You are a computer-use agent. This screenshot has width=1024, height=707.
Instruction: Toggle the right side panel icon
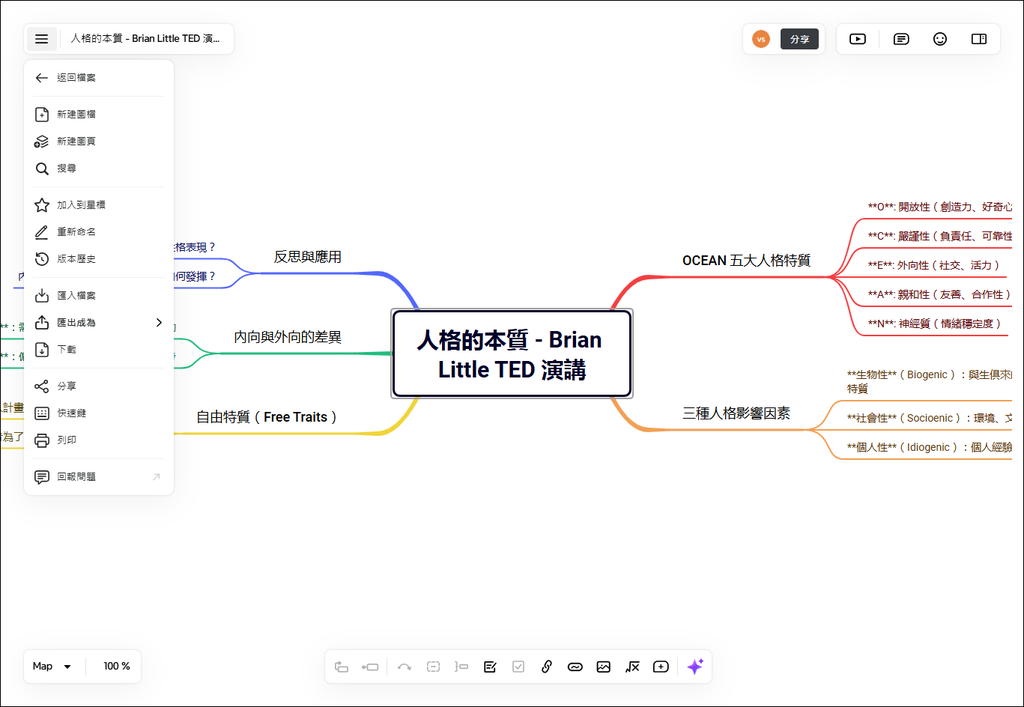(x=978, y=39)
